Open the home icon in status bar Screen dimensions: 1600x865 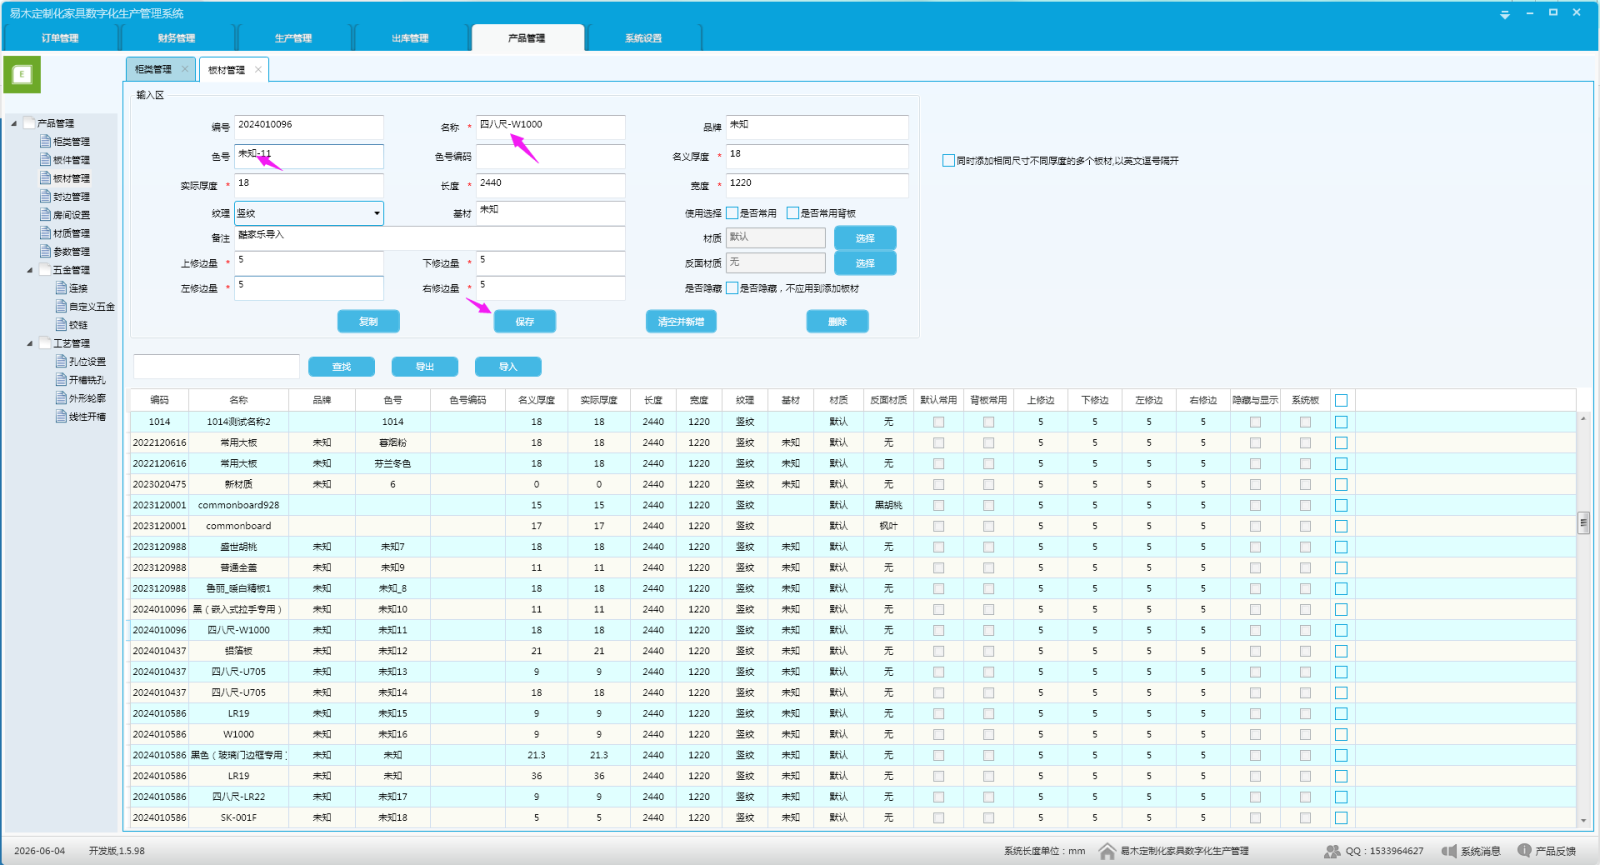[1107, 851]
